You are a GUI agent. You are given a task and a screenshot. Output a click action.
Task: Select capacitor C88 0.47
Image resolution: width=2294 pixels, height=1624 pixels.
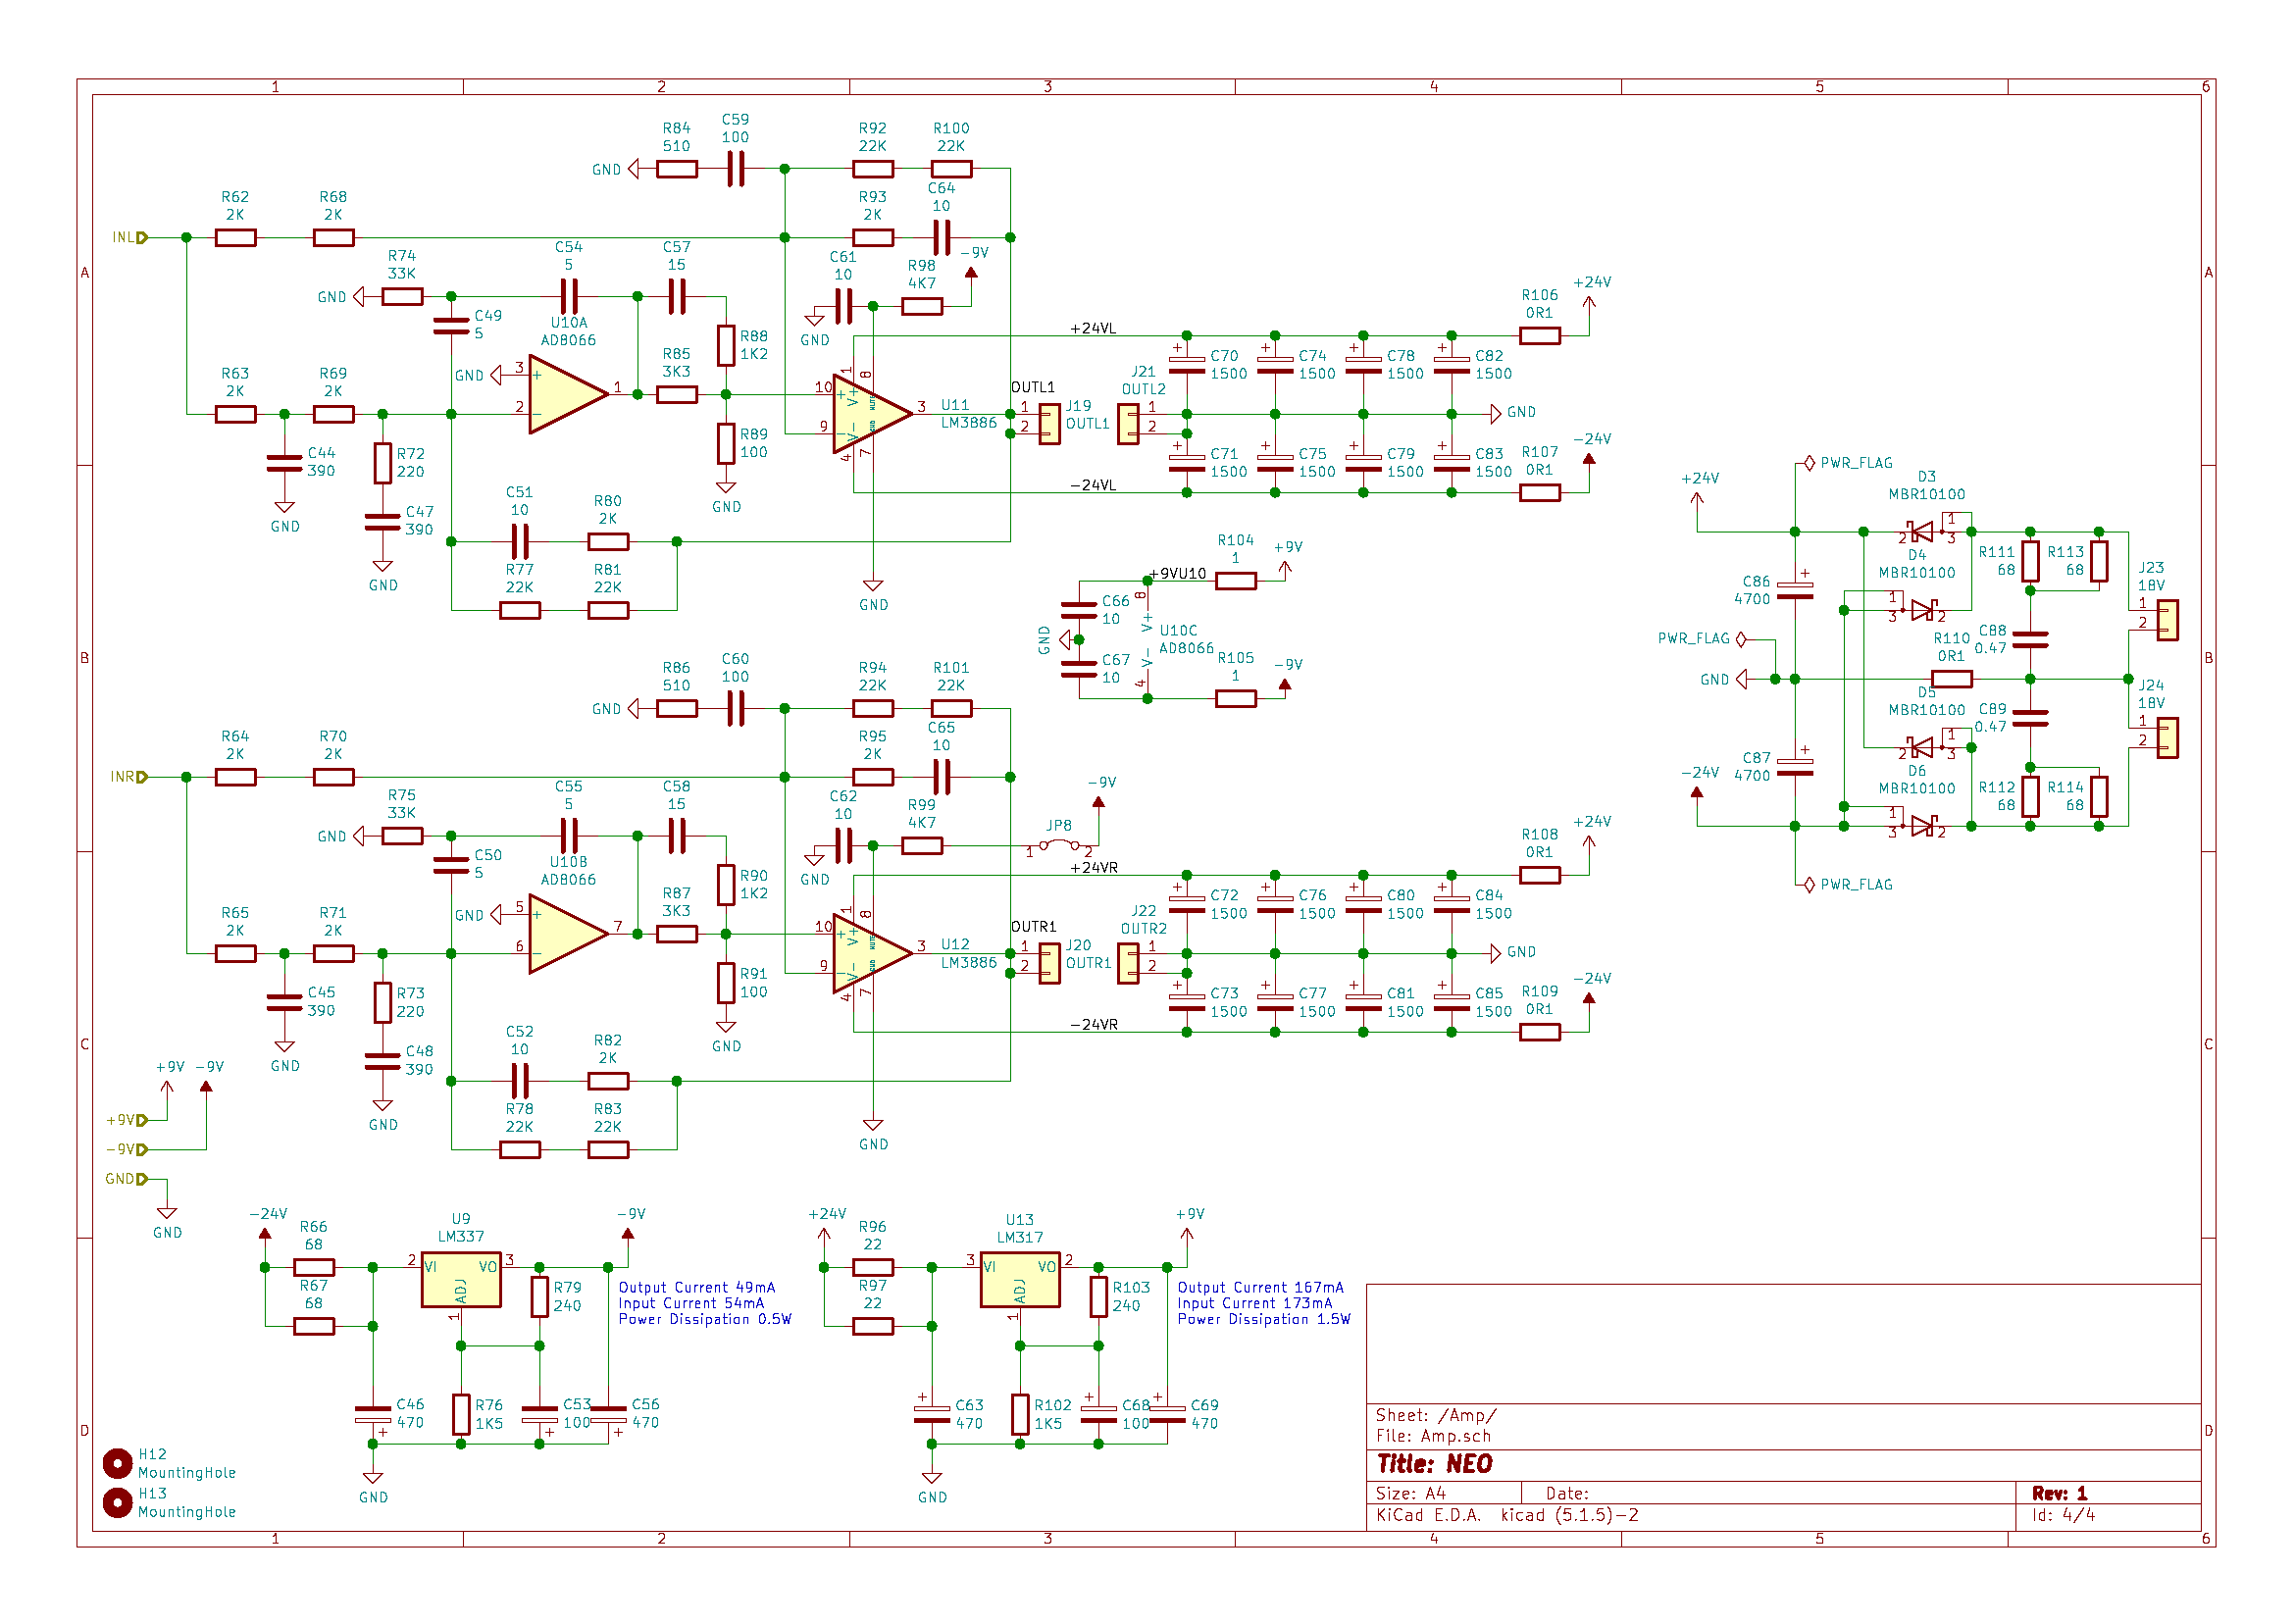click(2030, 639)
